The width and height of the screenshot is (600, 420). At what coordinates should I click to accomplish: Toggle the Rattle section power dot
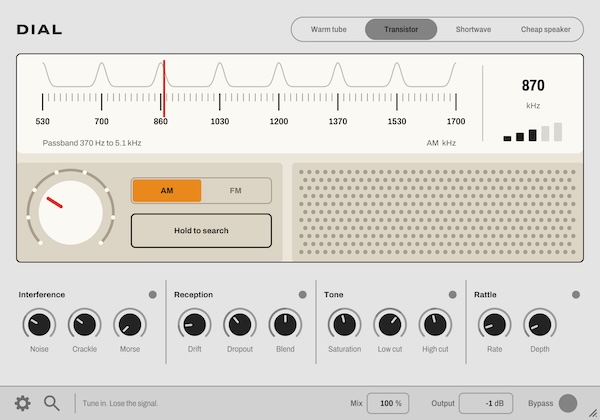tap(576, 295)
